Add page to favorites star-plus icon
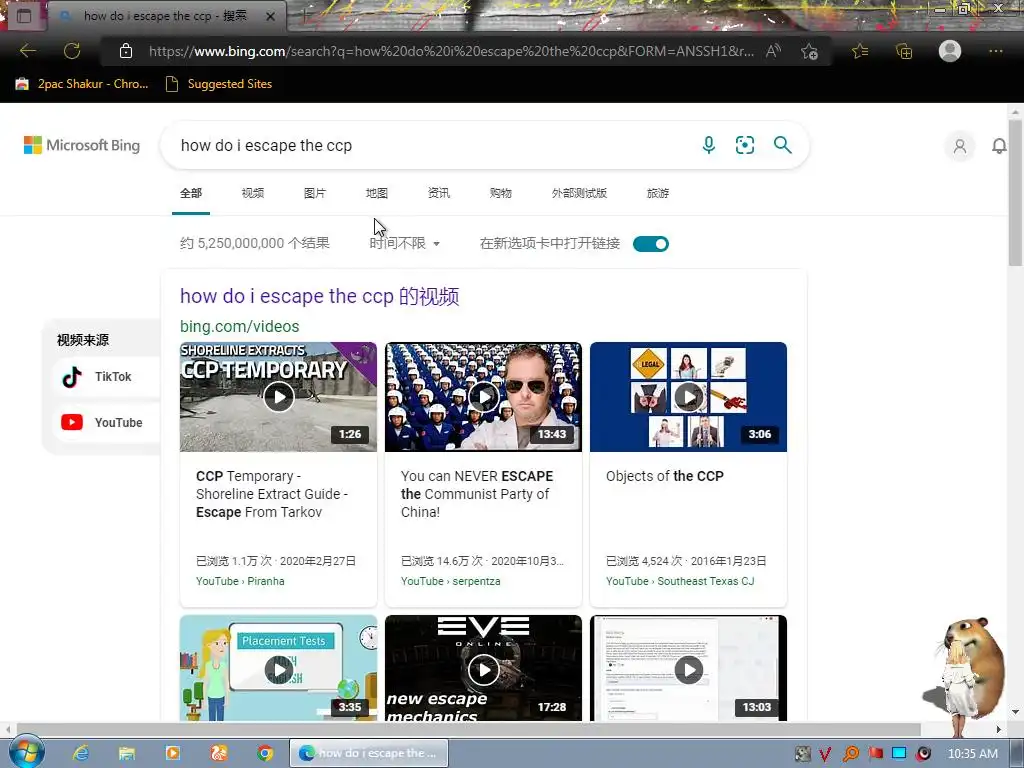 [809, 51]
